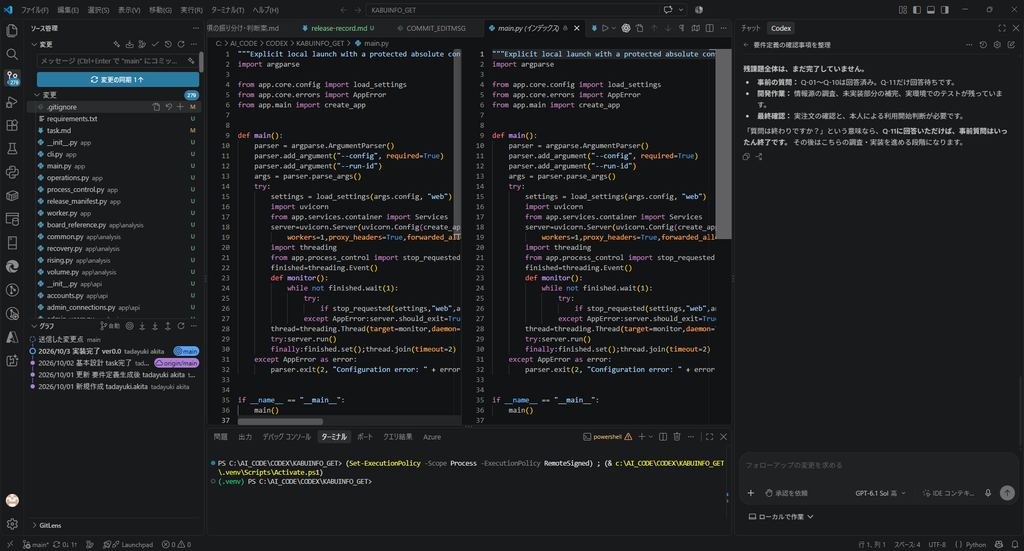Image resolution: width=1024 pixels, height=551 pixels.
Task: Click back arrow in Codex panel header
Action: click(746, 45)
